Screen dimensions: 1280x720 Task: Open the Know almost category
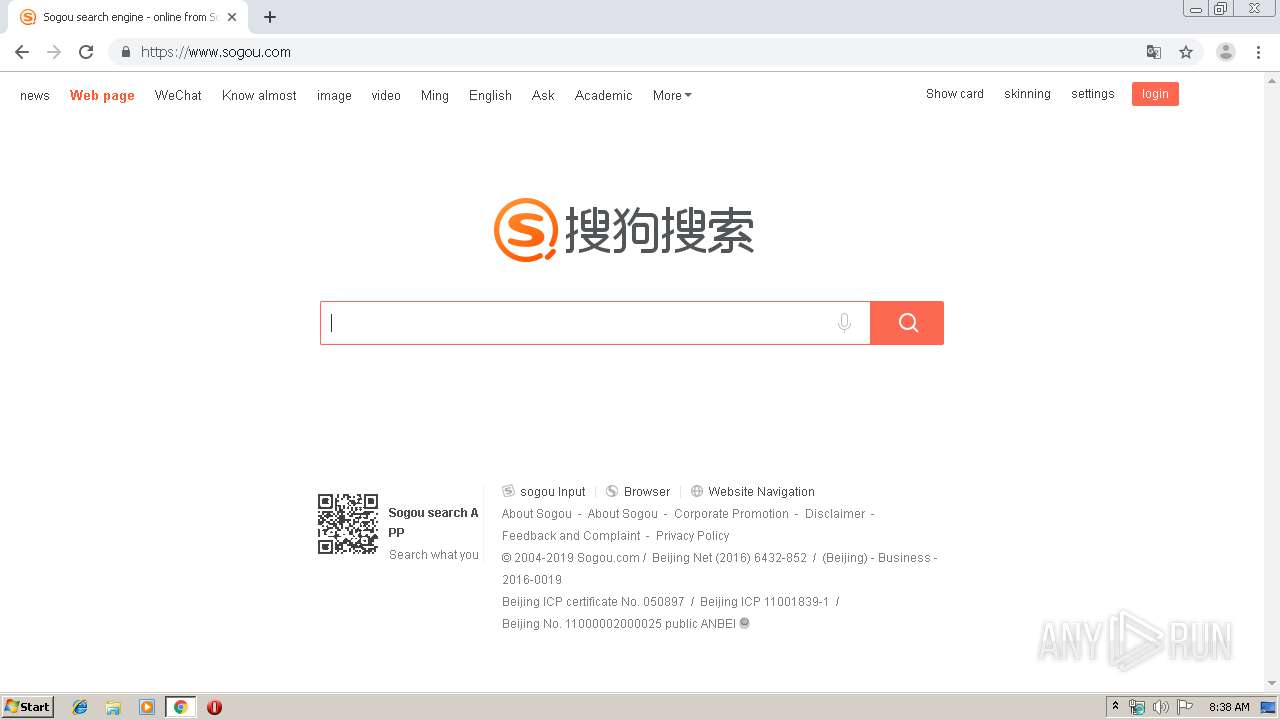coord(259,95)
